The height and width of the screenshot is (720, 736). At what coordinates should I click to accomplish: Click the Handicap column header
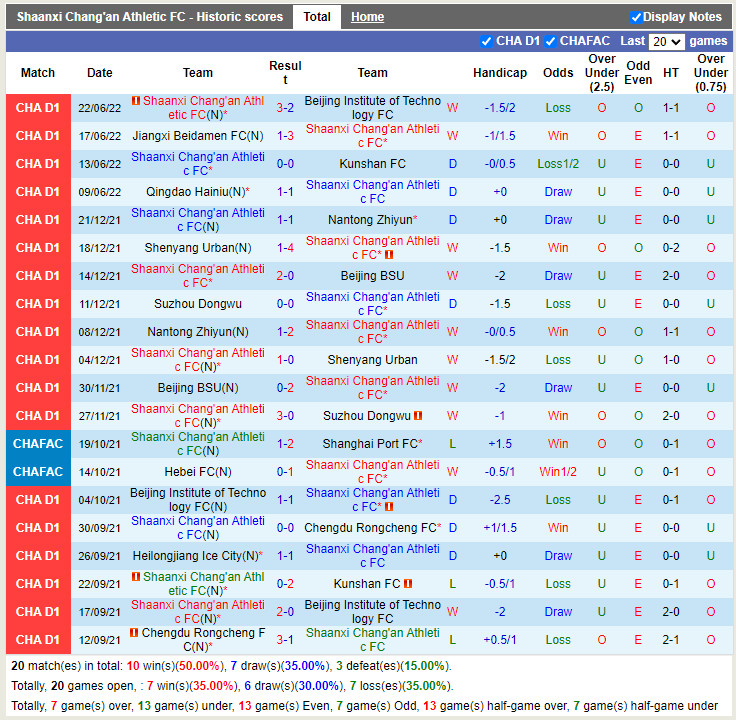[x=499, y=73]
